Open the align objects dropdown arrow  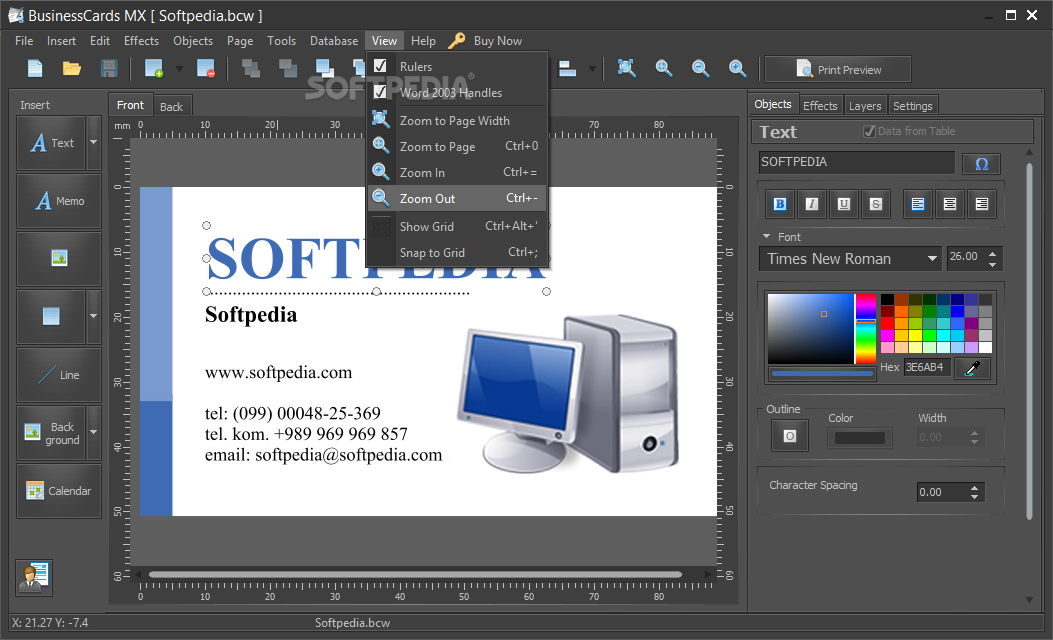(592, 68)
